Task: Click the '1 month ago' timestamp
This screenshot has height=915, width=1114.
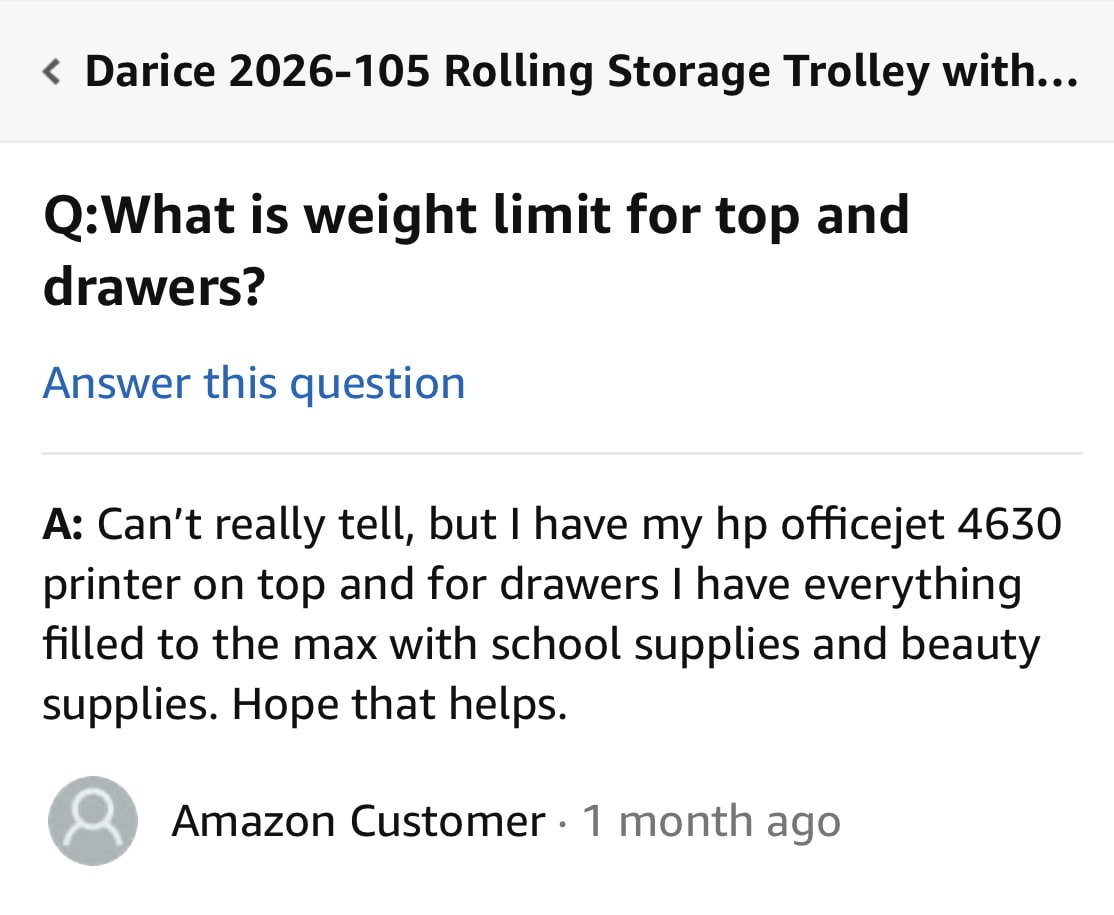Action: [712, 820]
